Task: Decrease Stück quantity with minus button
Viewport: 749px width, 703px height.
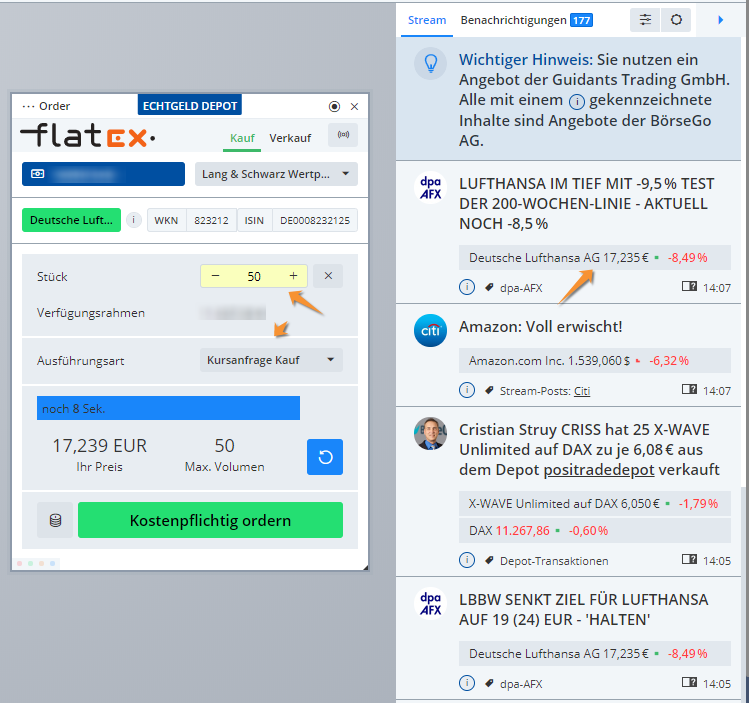Action: click(215, 276)
